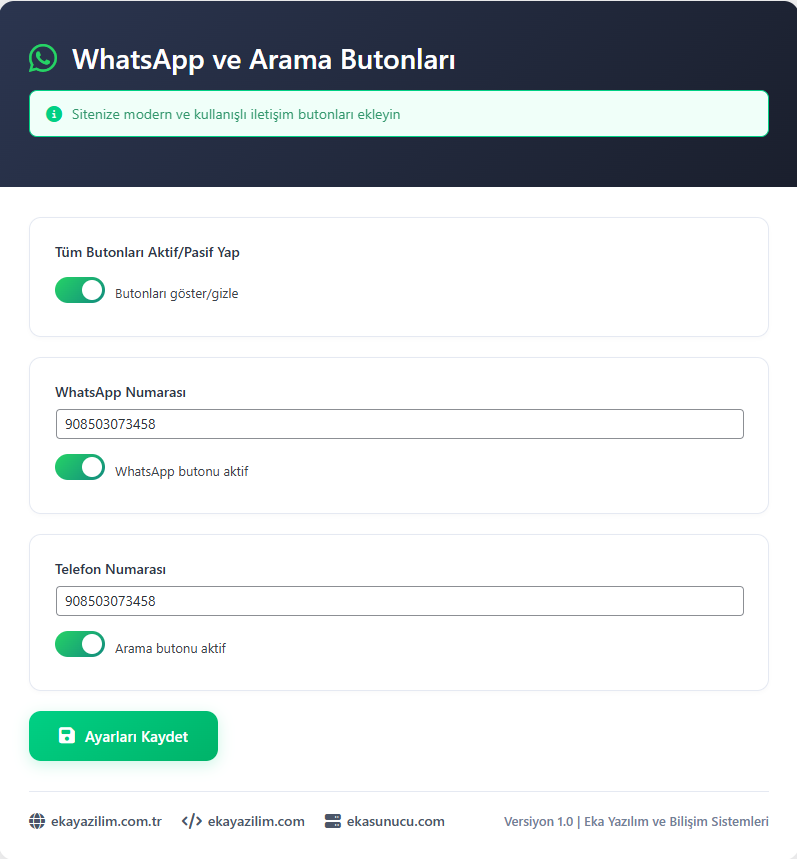Save settings with Ayarları Kaydet button
797x859 pixels.
click(123, 736)
